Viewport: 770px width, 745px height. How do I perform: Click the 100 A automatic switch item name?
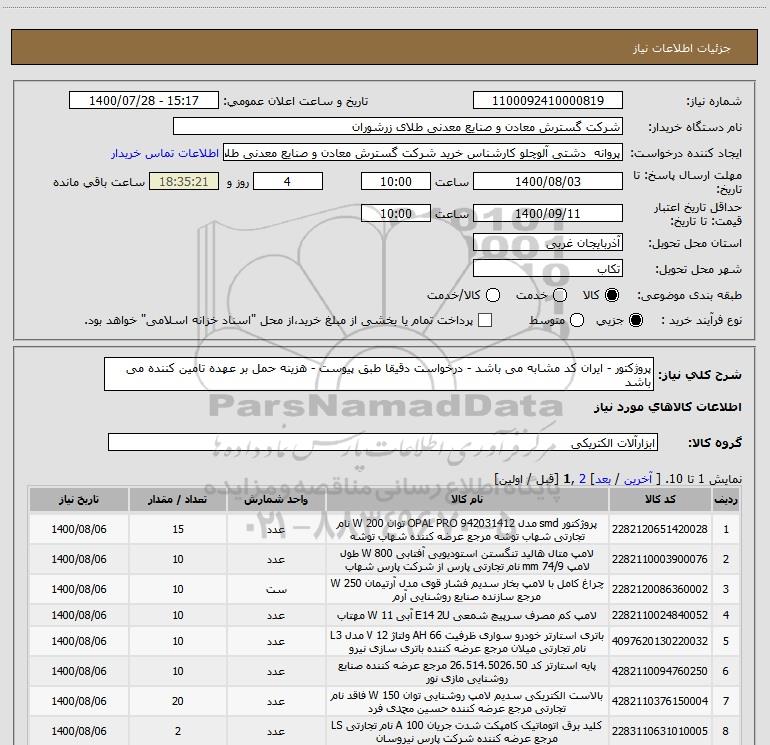[x=467, y=732]
